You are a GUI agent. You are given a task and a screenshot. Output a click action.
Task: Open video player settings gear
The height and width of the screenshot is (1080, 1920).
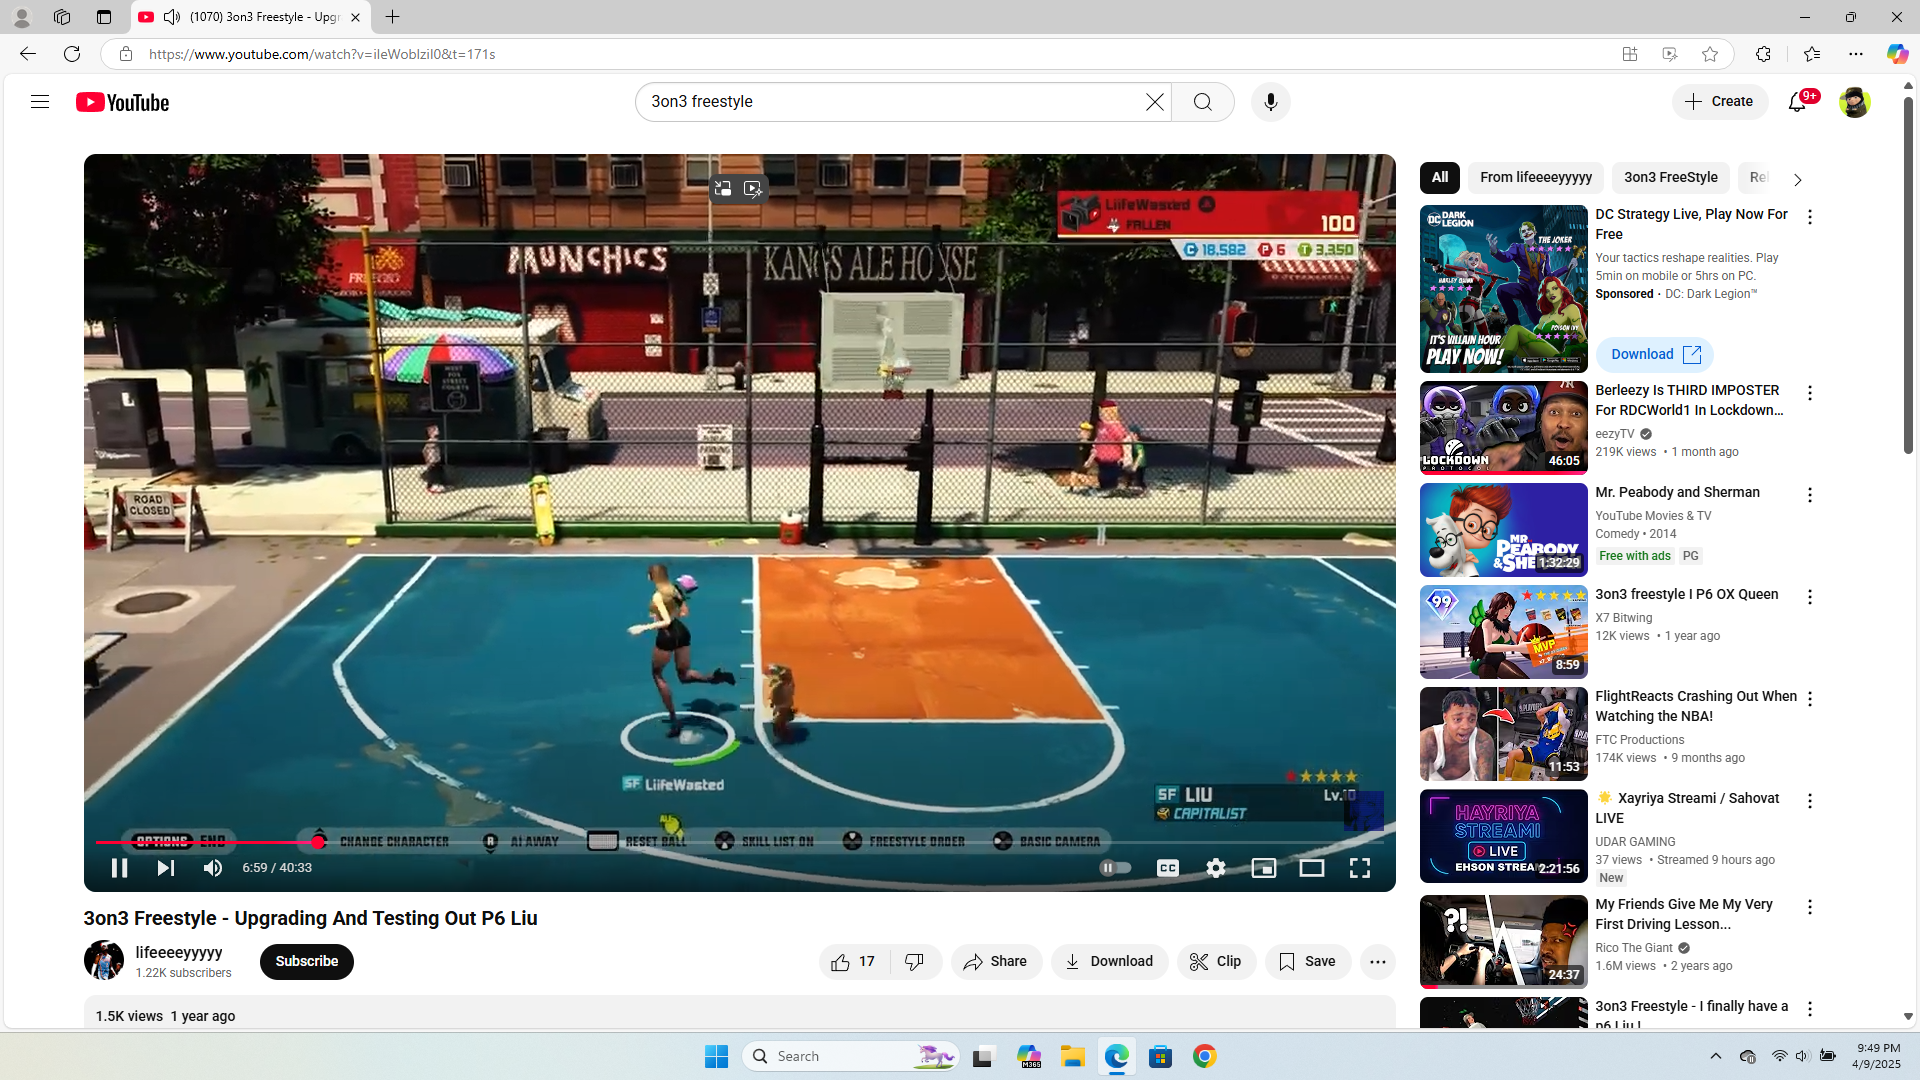tap(1215, 868)
